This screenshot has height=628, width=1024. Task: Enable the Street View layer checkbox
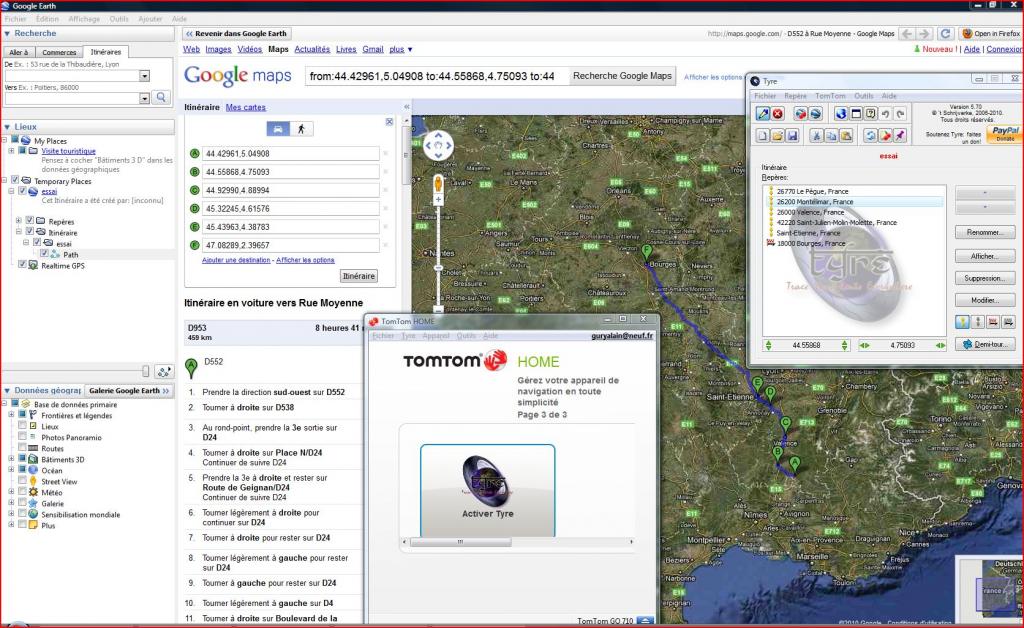[x=22, y=480]
